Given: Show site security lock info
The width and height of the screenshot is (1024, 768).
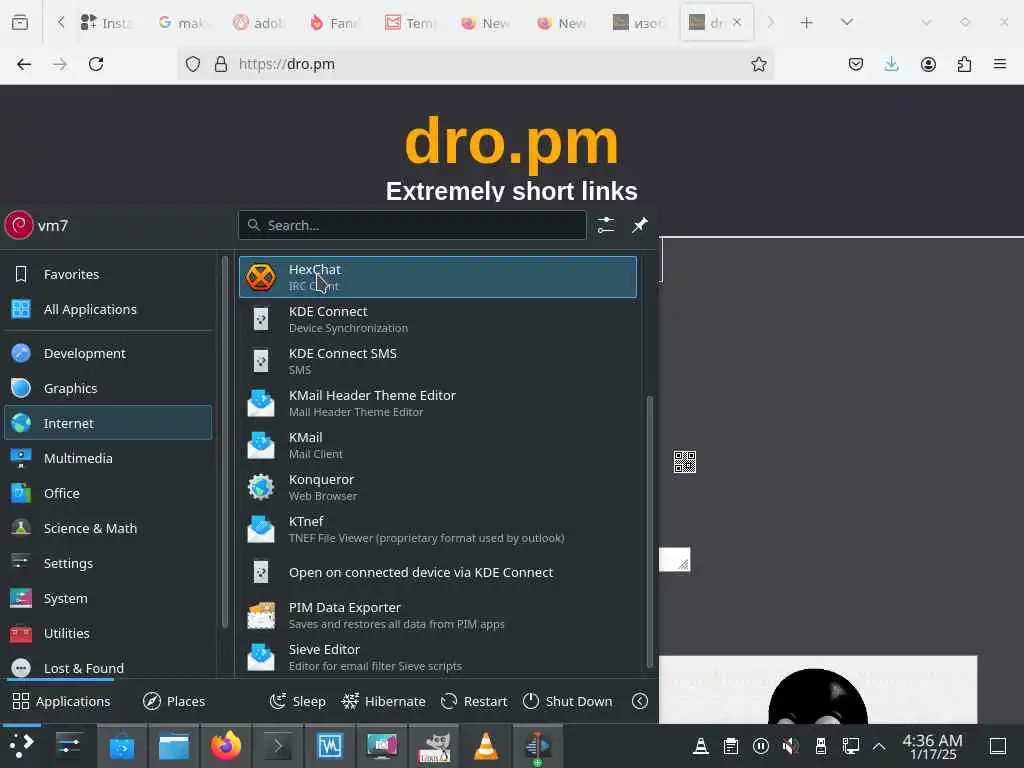Looking at the screenshot, I should pyautogui.click(x=221, y=64).
